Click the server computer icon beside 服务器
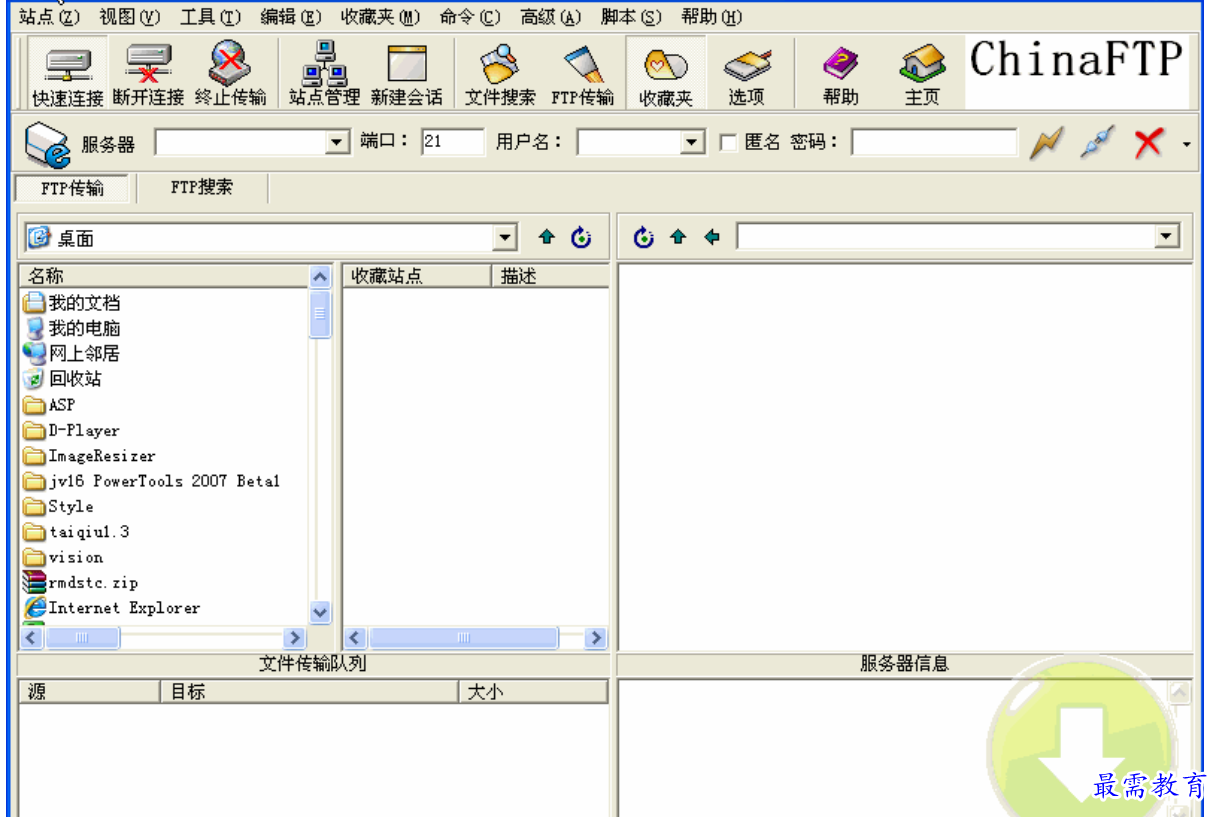Viewport: 1215px width, 817px height. point(48,144)
